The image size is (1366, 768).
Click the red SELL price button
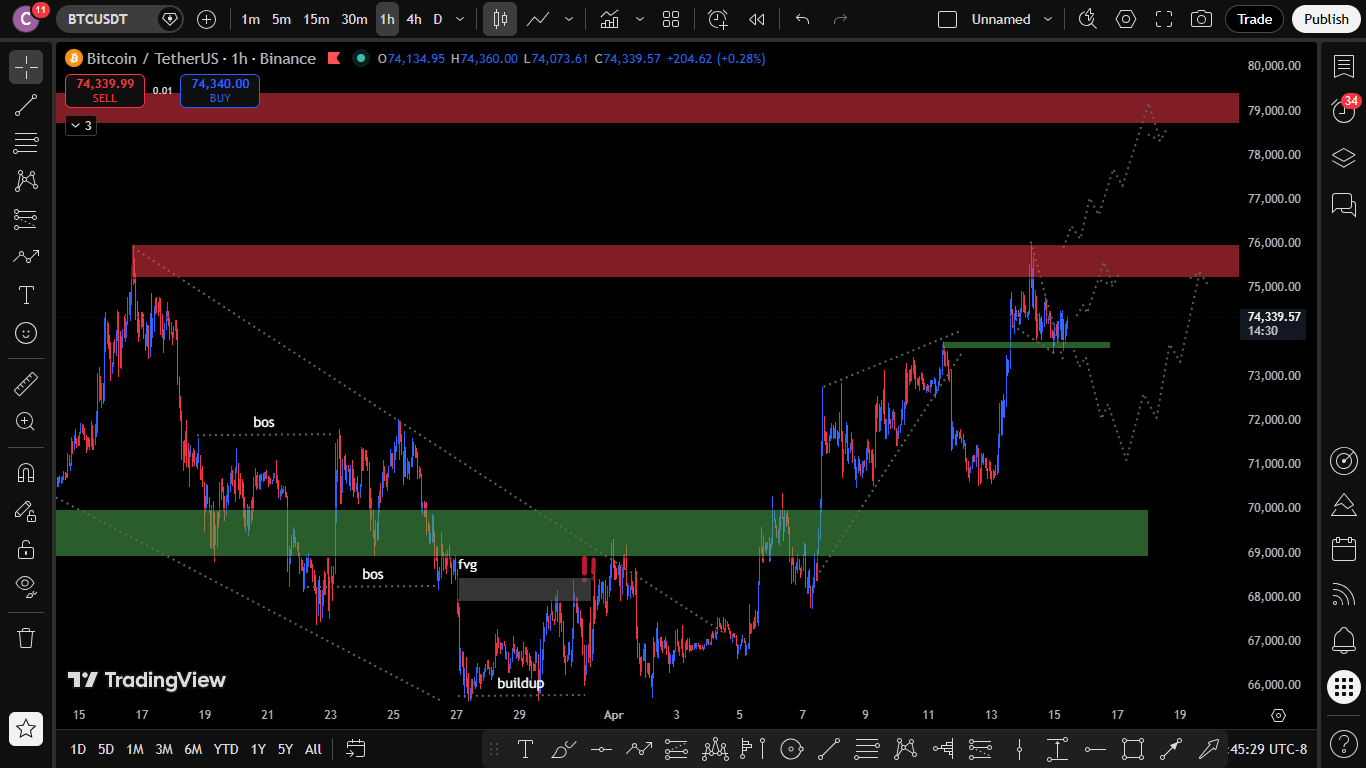(x=105, y=91)
